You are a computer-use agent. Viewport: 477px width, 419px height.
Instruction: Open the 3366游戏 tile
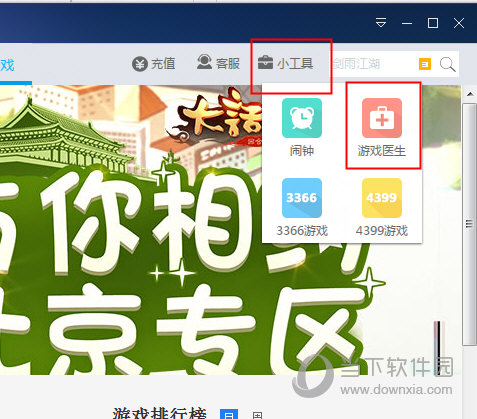(x=302, y=207)
